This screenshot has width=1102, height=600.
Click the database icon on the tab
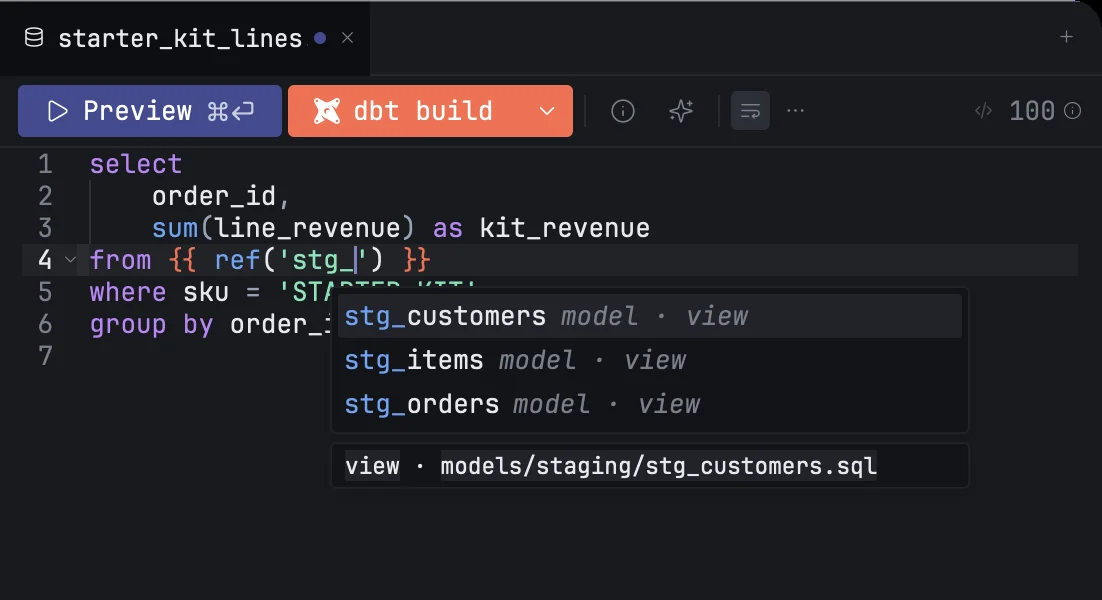point(34,37)
